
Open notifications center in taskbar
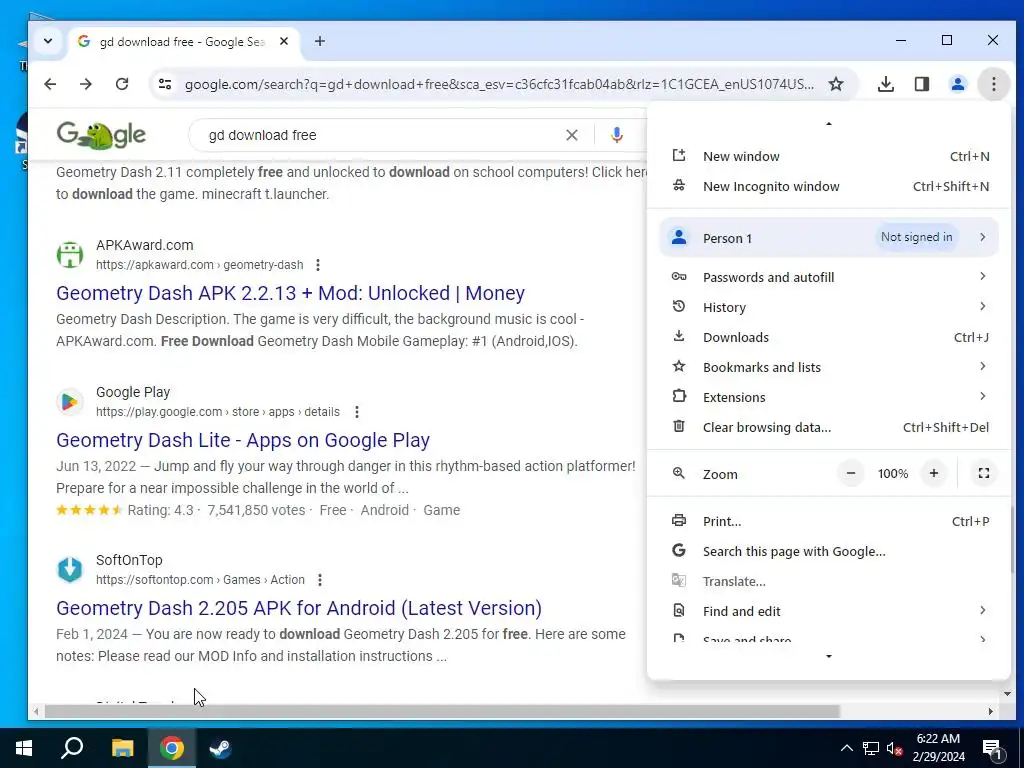pos(992,748)
